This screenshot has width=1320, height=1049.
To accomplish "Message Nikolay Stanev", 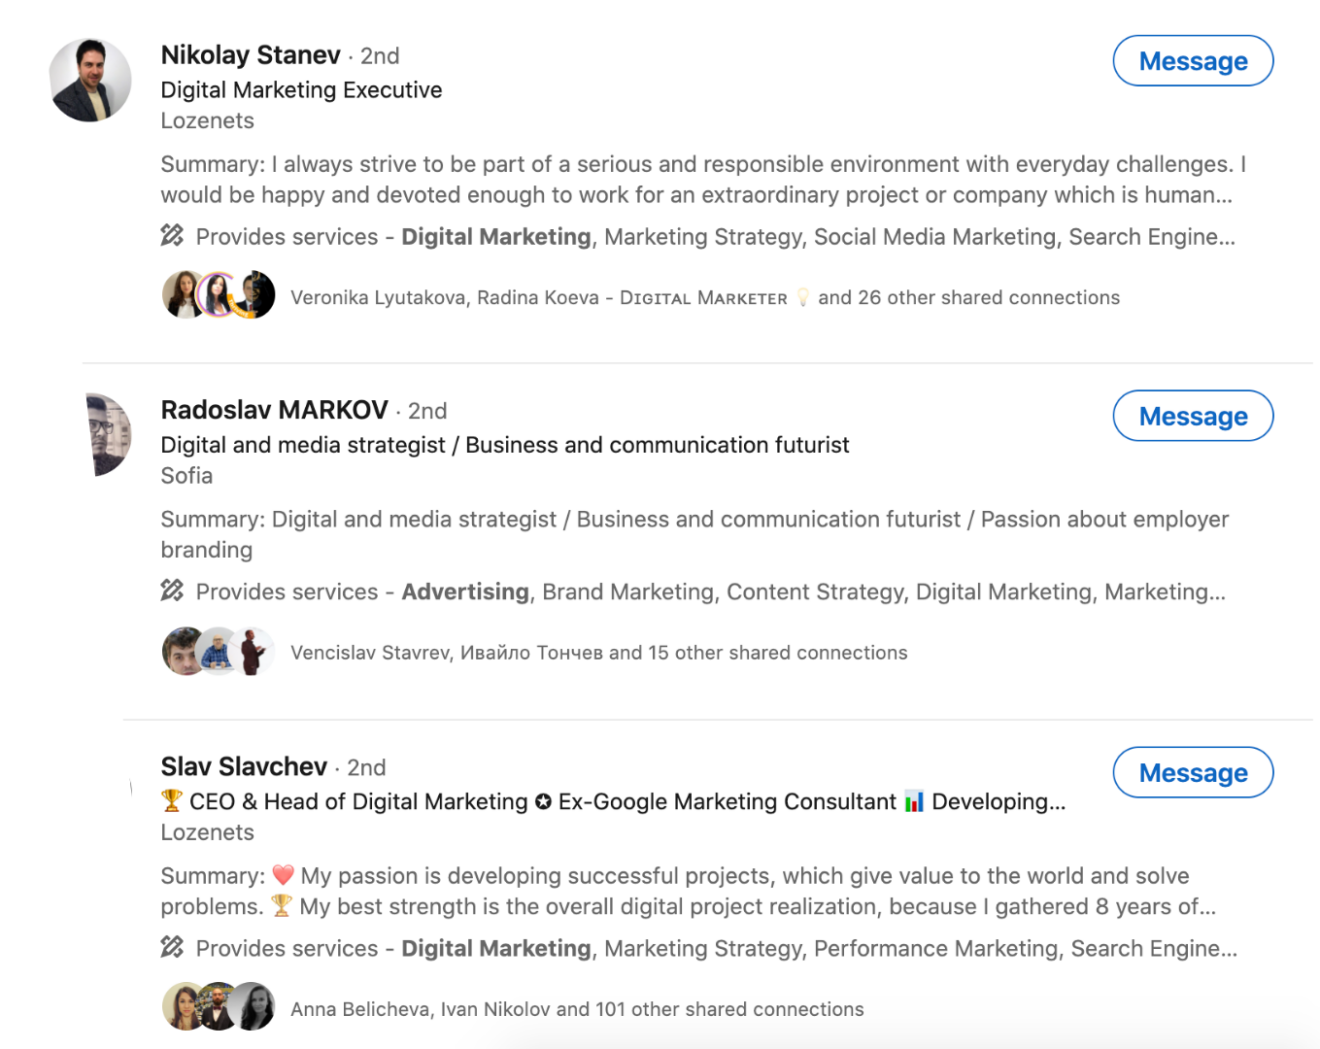I will 1192,61.
